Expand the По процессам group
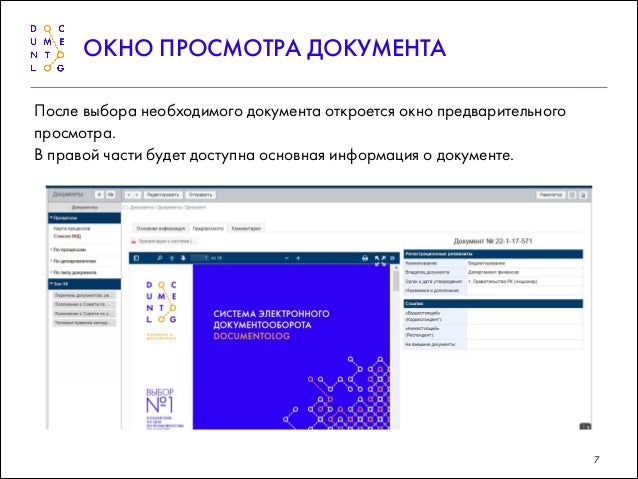This screenshot has width=638, height=479. (x=68, y=249)
